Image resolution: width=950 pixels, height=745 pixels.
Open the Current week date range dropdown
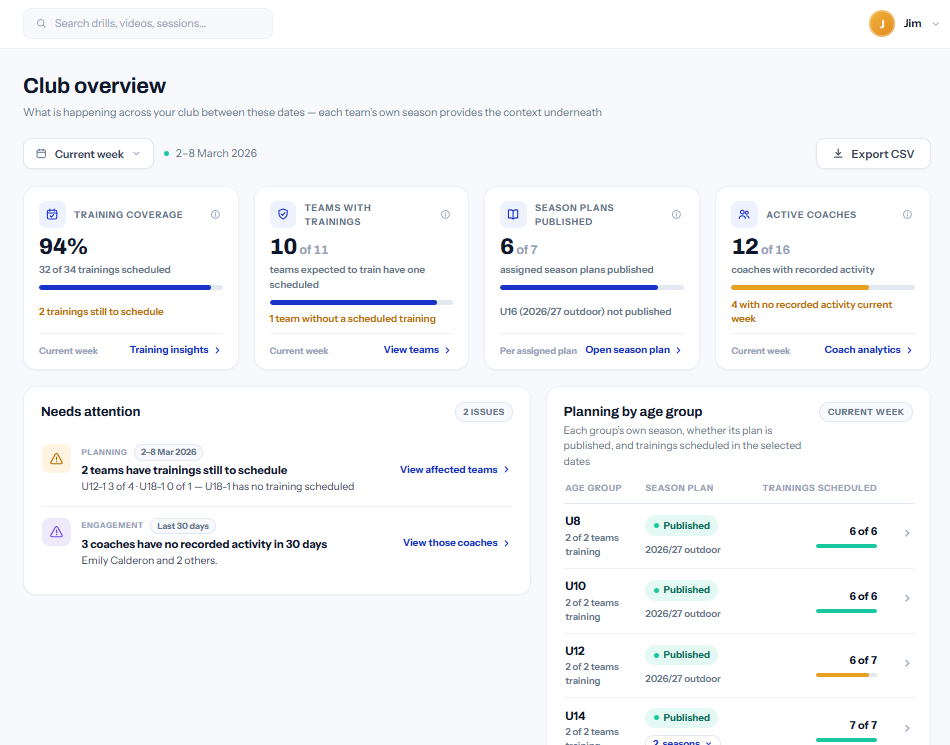click(88, 154)
